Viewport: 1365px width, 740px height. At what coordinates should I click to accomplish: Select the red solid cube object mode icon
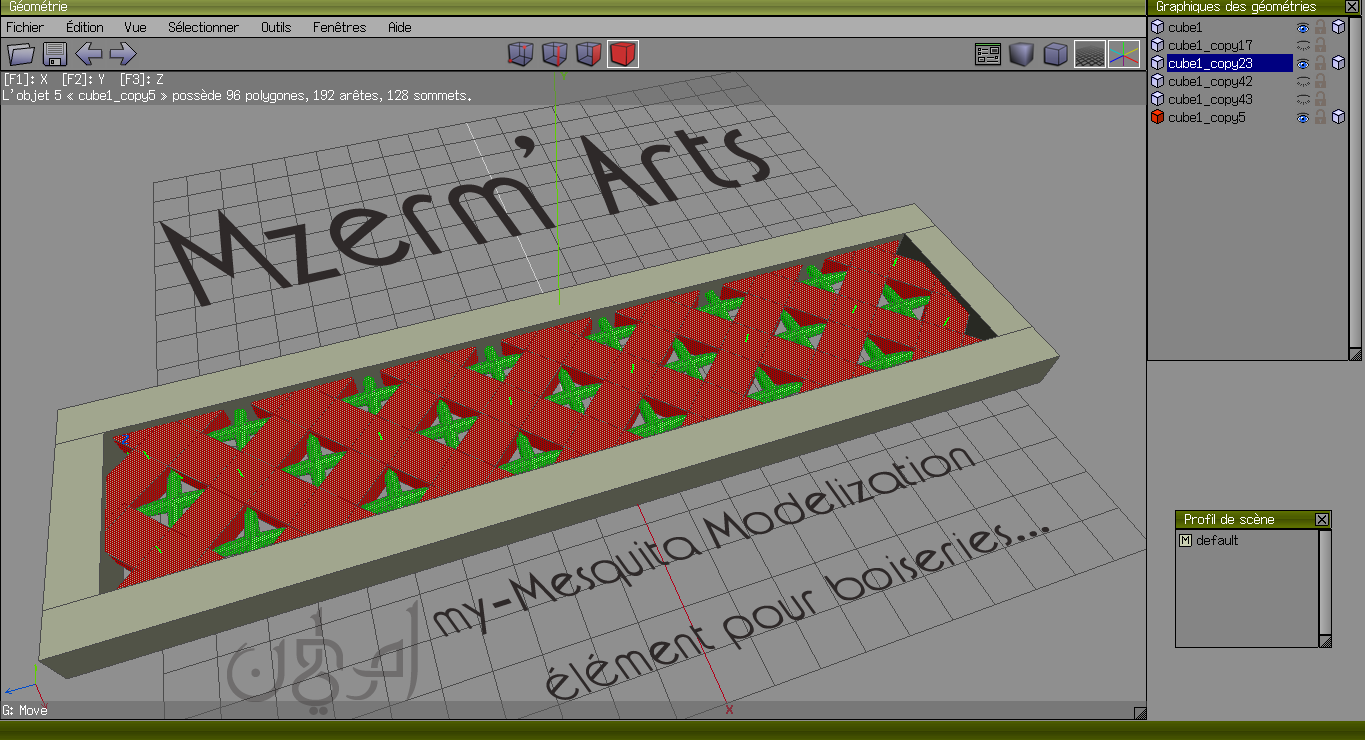click(x=622, y=54)
